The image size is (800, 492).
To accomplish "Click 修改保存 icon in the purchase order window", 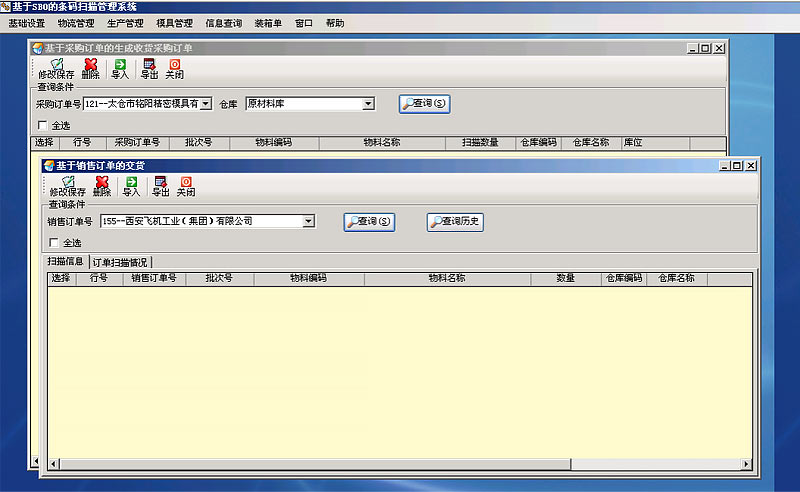I will [56, 68].
